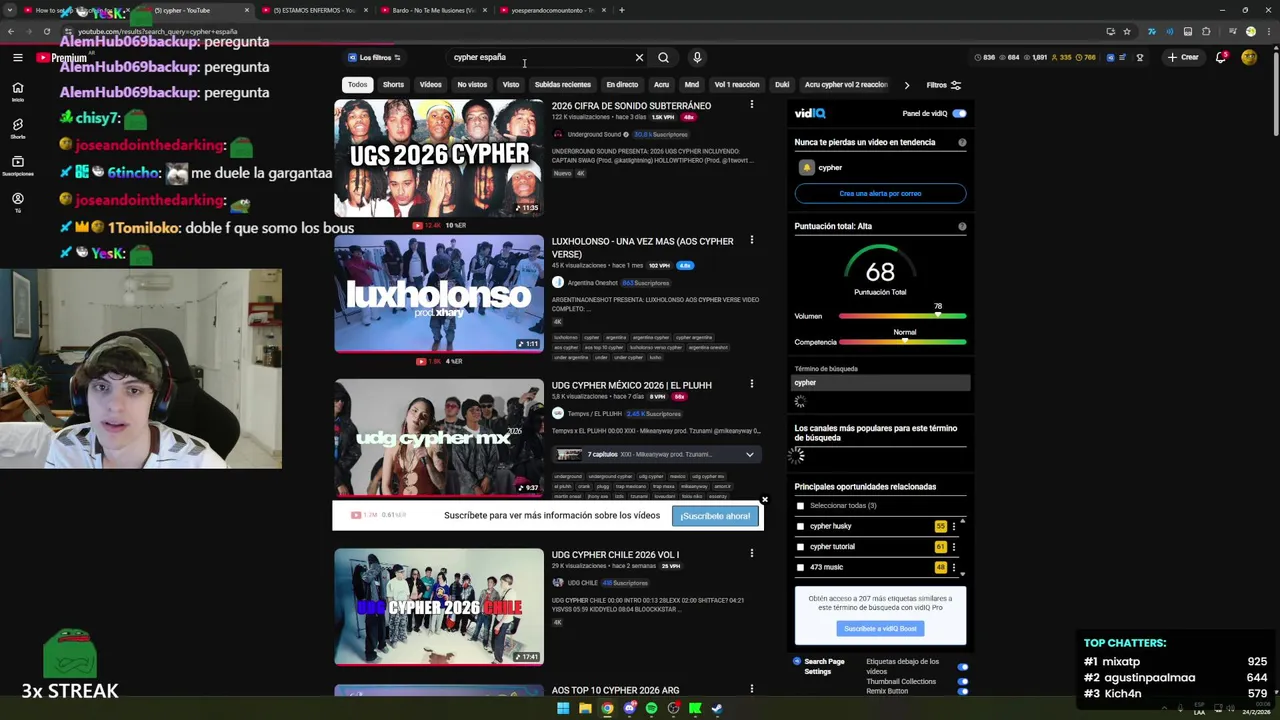This screenshot has height=720, width=1280.
Task: Close the vidIQ subscribe banner
Action: click(x=765, y=499)
